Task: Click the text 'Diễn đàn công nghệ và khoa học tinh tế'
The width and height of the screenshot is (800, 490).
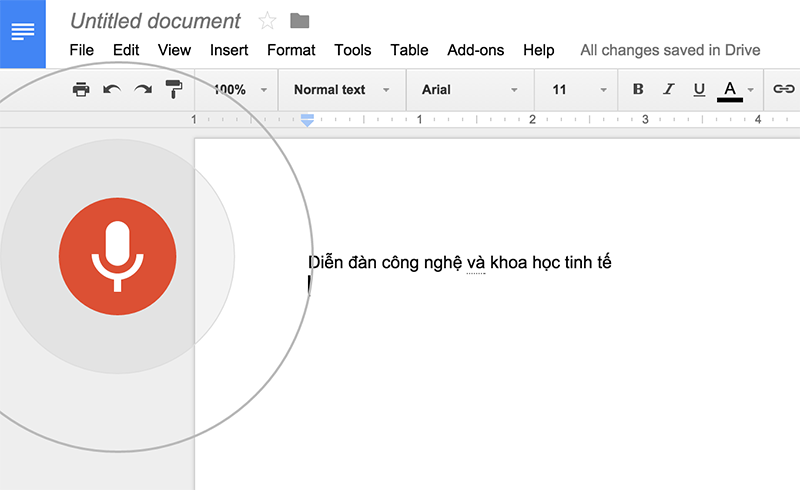Action: (460, 262)
